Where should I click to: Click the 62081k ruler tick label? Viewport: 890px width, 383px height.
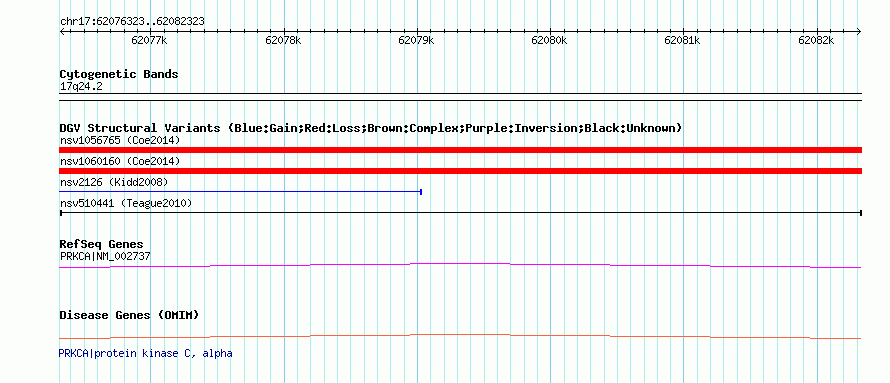point(682,40)
